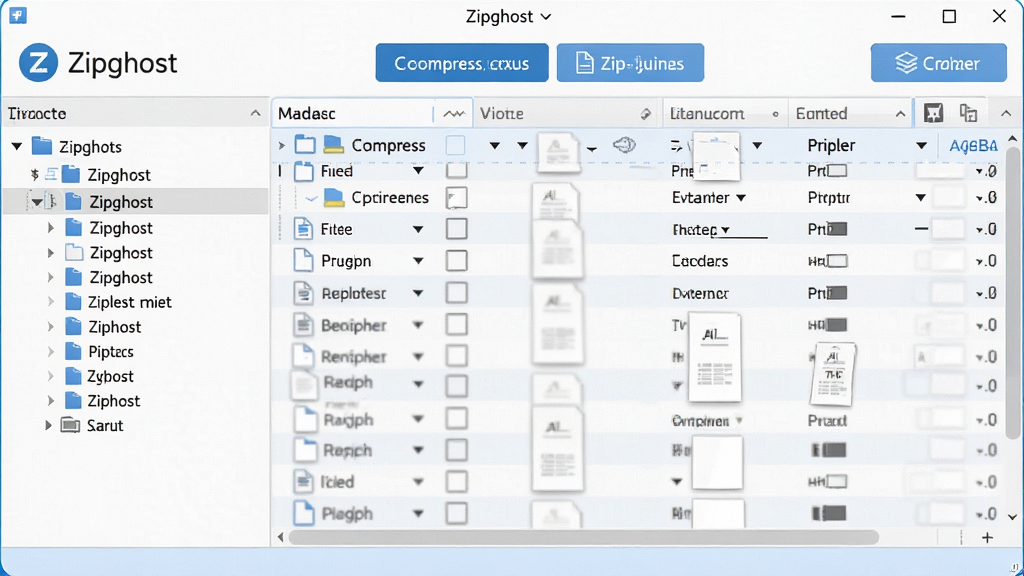This screenshot has height=576, width=1024.
Task: Click the Piptecs folder icon
Action: 73,351
